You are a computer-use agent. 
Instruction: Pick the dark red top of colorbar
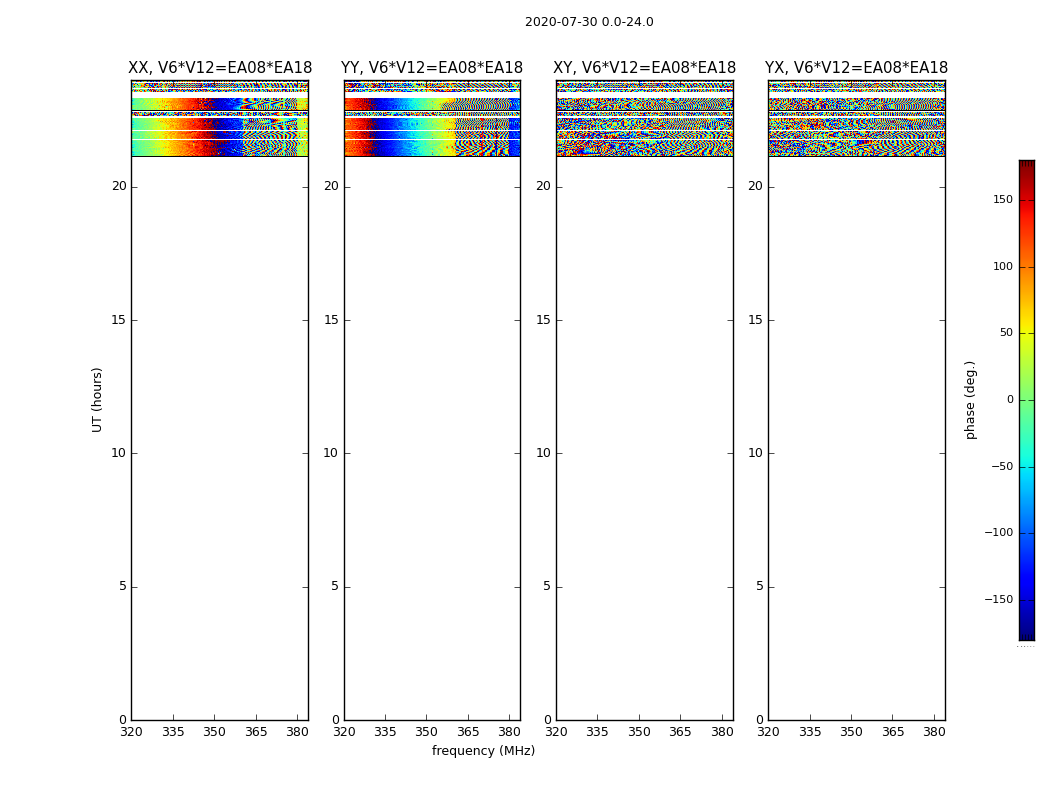pos(1026,166)
